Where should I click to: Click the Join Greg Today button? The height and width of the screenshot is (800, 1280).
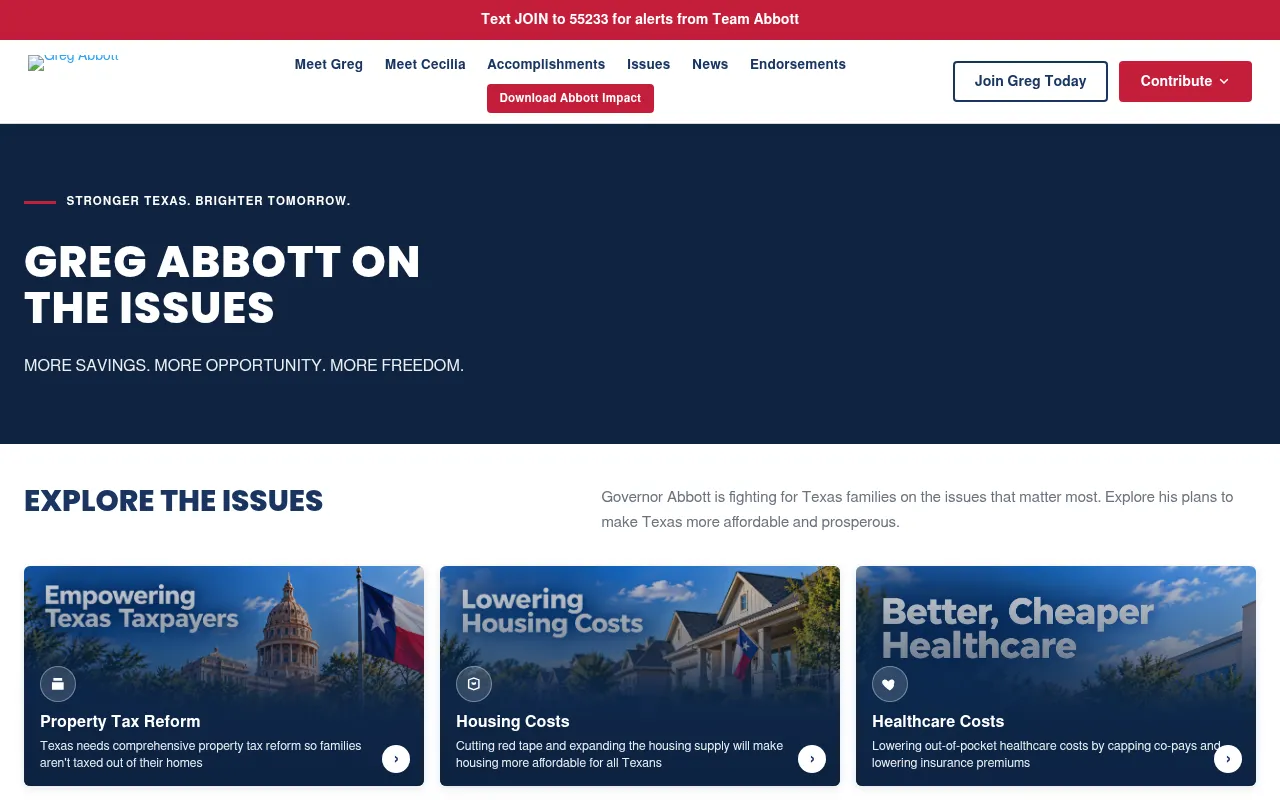coord(1030,81)
